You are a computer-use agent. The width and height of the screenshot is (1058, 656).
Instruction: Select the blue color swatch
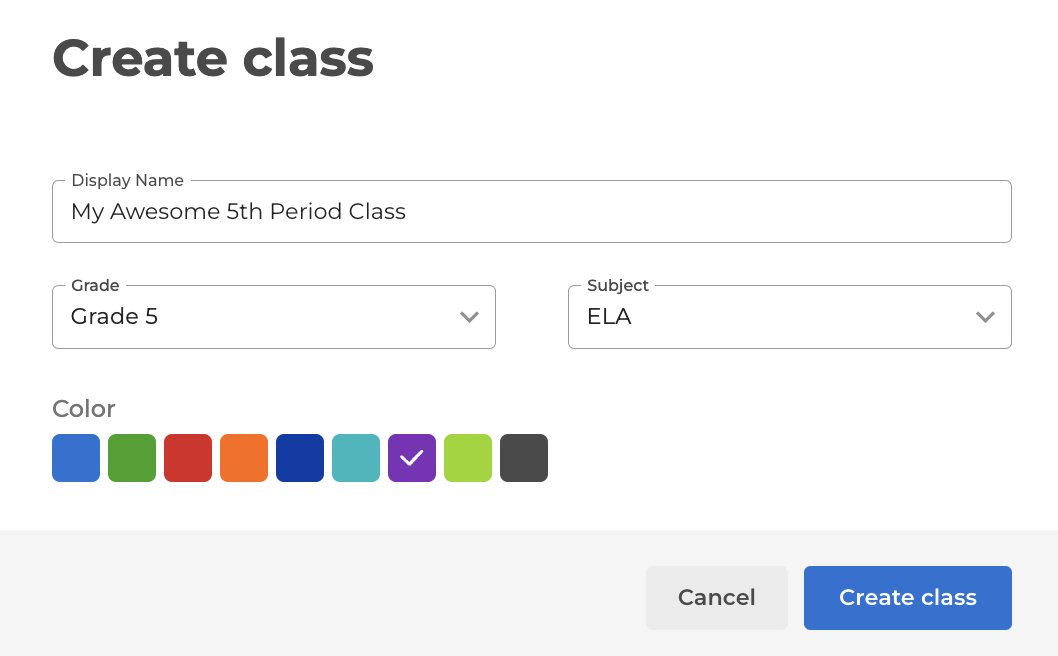76,458
